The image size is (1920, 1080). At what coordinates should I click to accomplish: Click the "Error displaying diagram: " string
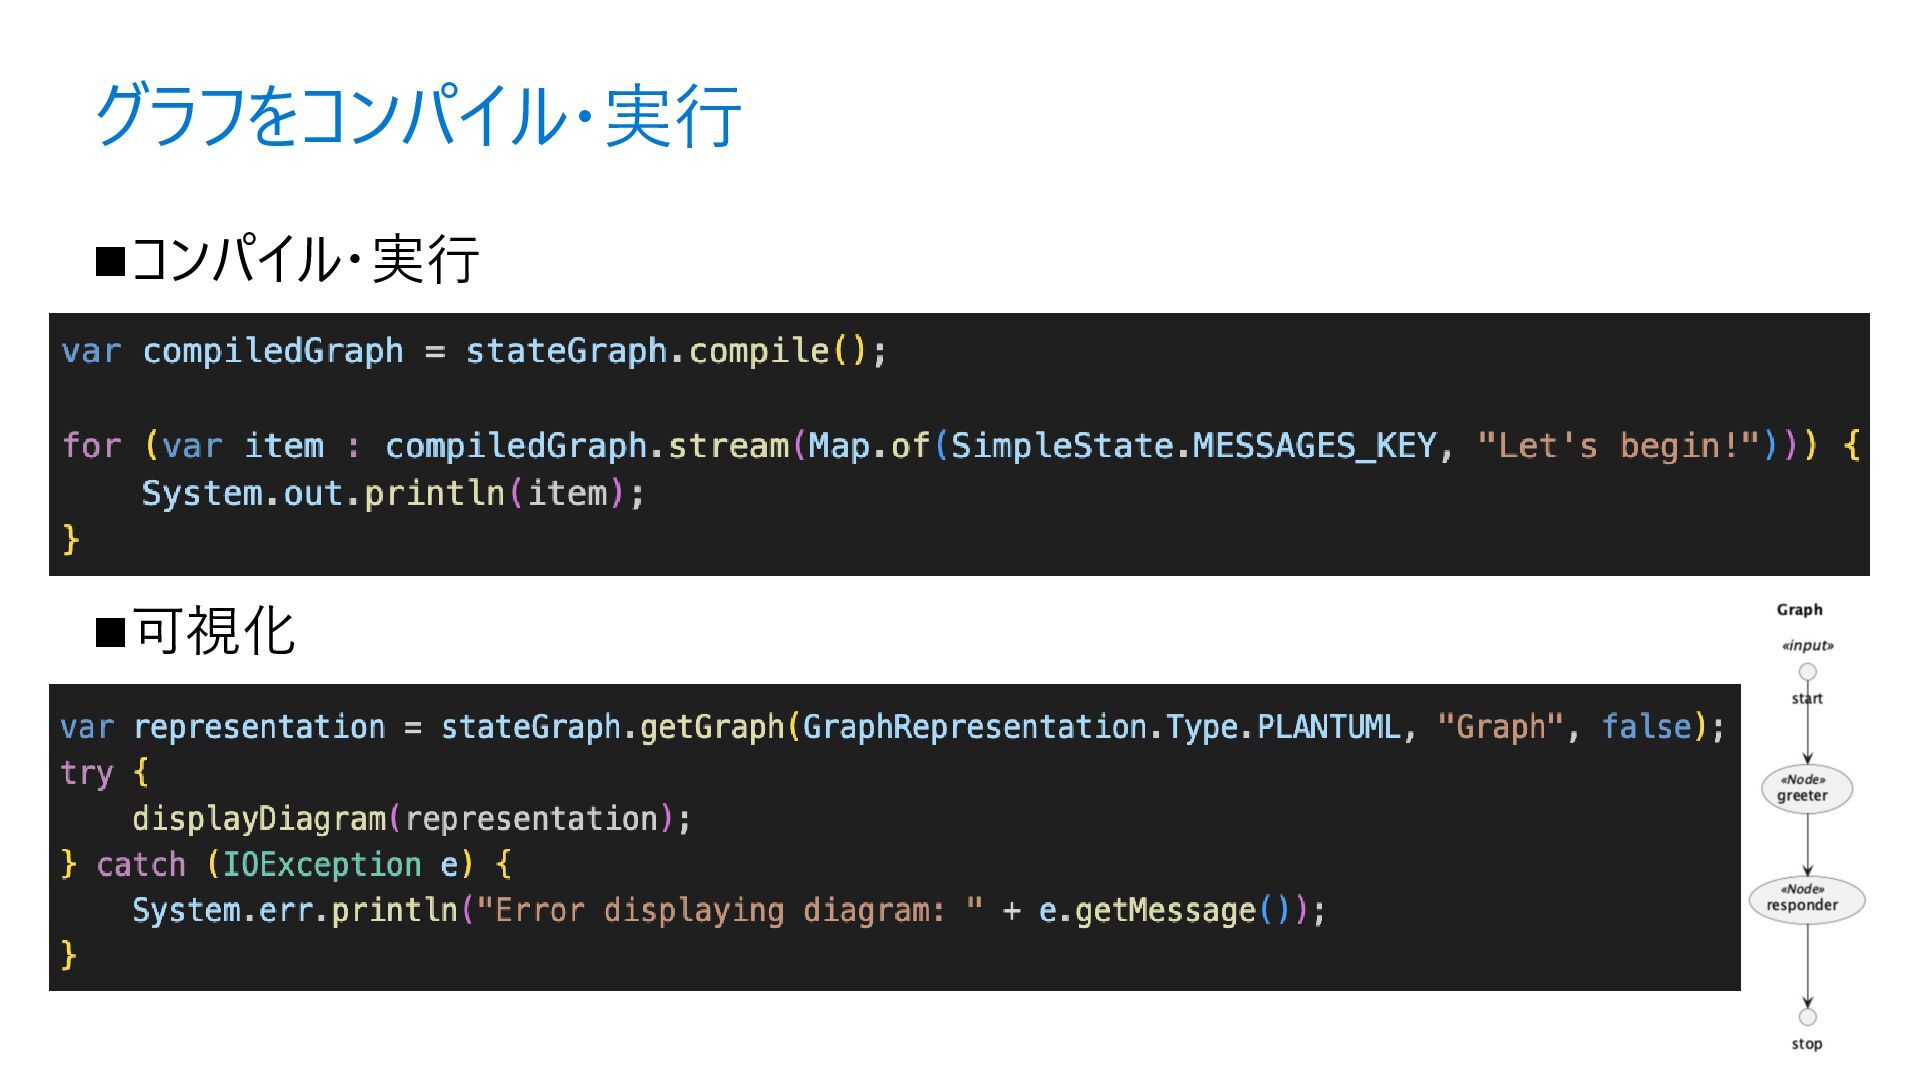coord(729,911)
